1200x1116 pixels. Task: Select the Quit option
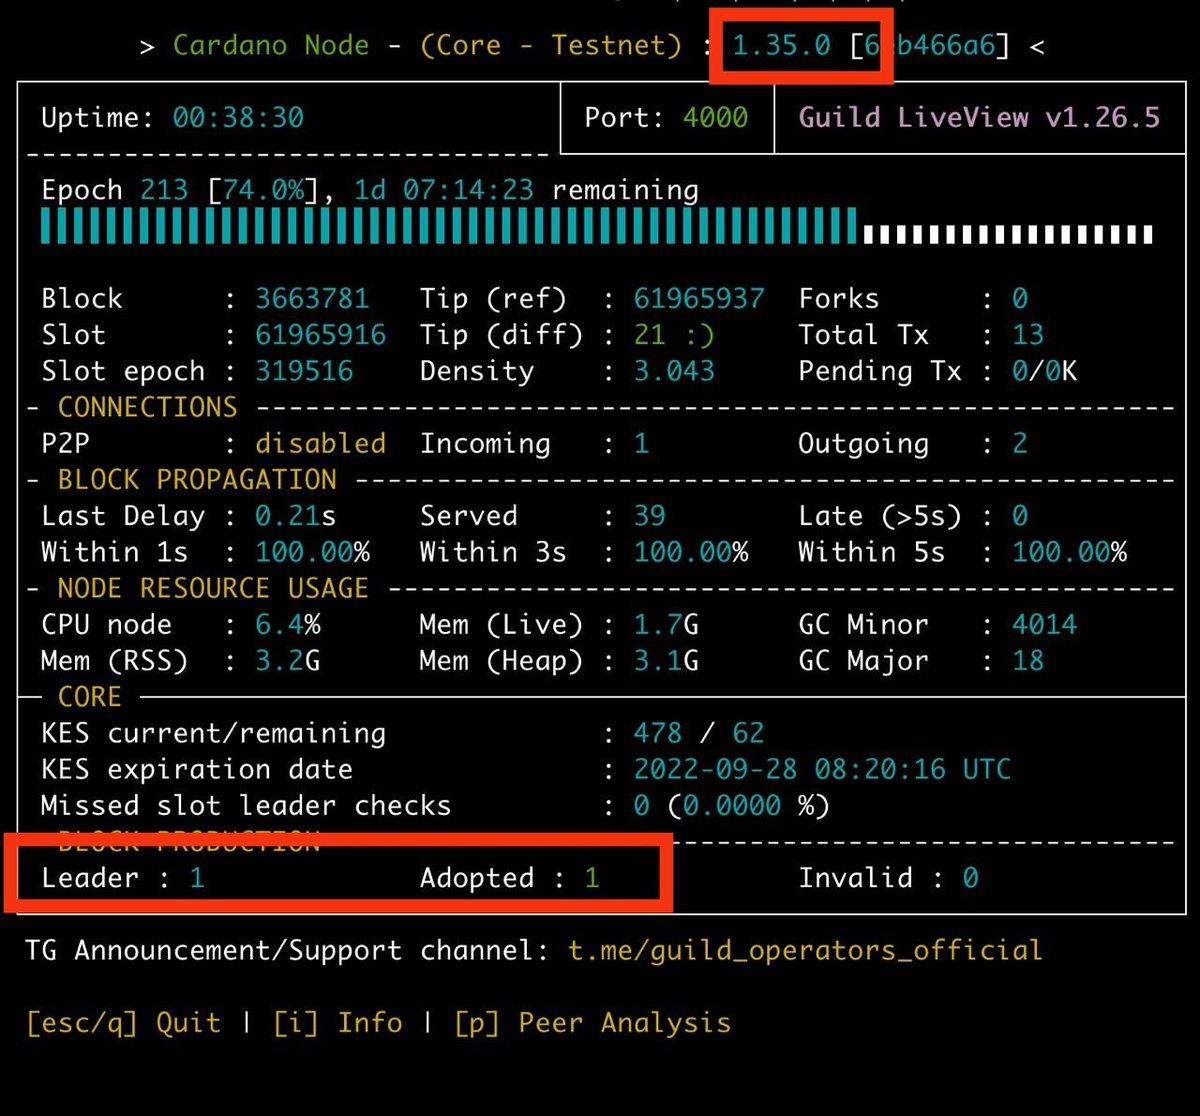(x=190, y=1022)
